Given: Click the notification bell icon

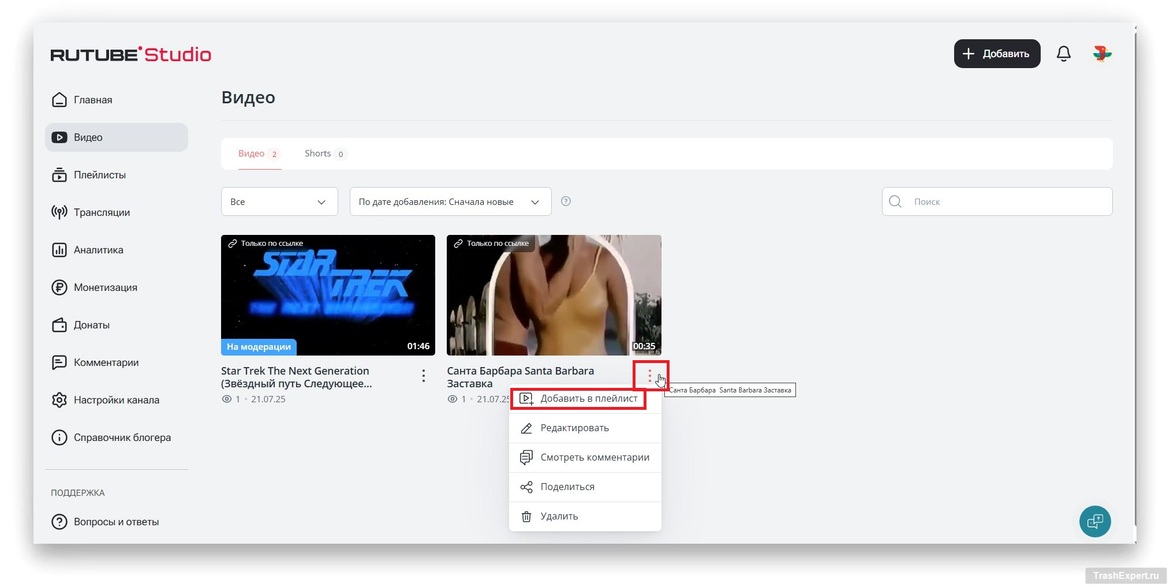Looking at the screenshot, I should point(1063,54).
